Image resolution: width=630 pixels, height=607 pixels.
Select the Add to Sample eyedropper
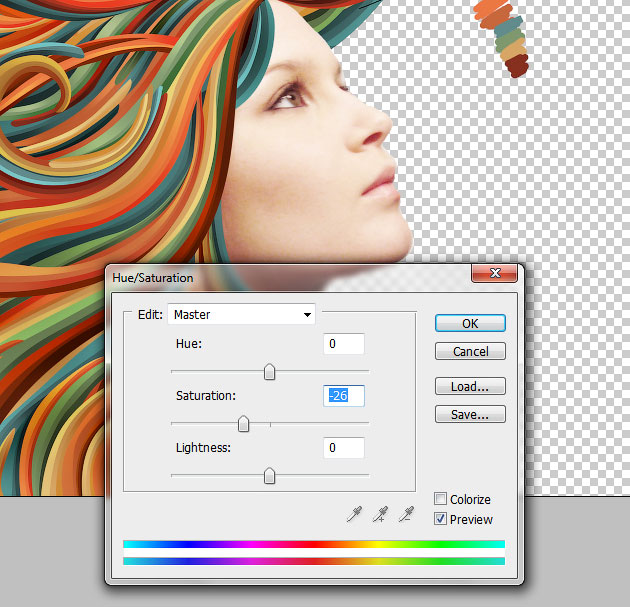380,514
